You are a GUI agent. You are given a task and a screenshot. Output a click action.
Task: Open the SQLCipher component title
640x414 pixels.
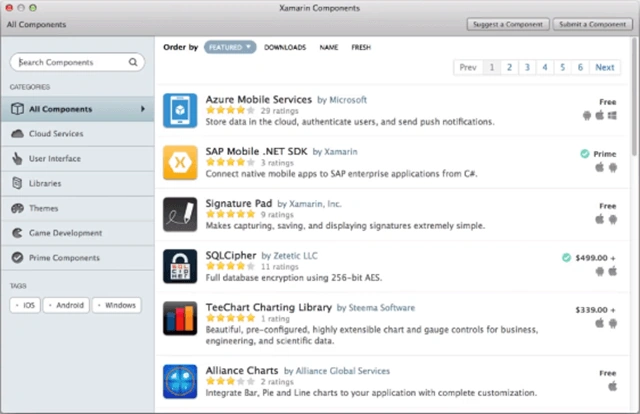(231, 256)
